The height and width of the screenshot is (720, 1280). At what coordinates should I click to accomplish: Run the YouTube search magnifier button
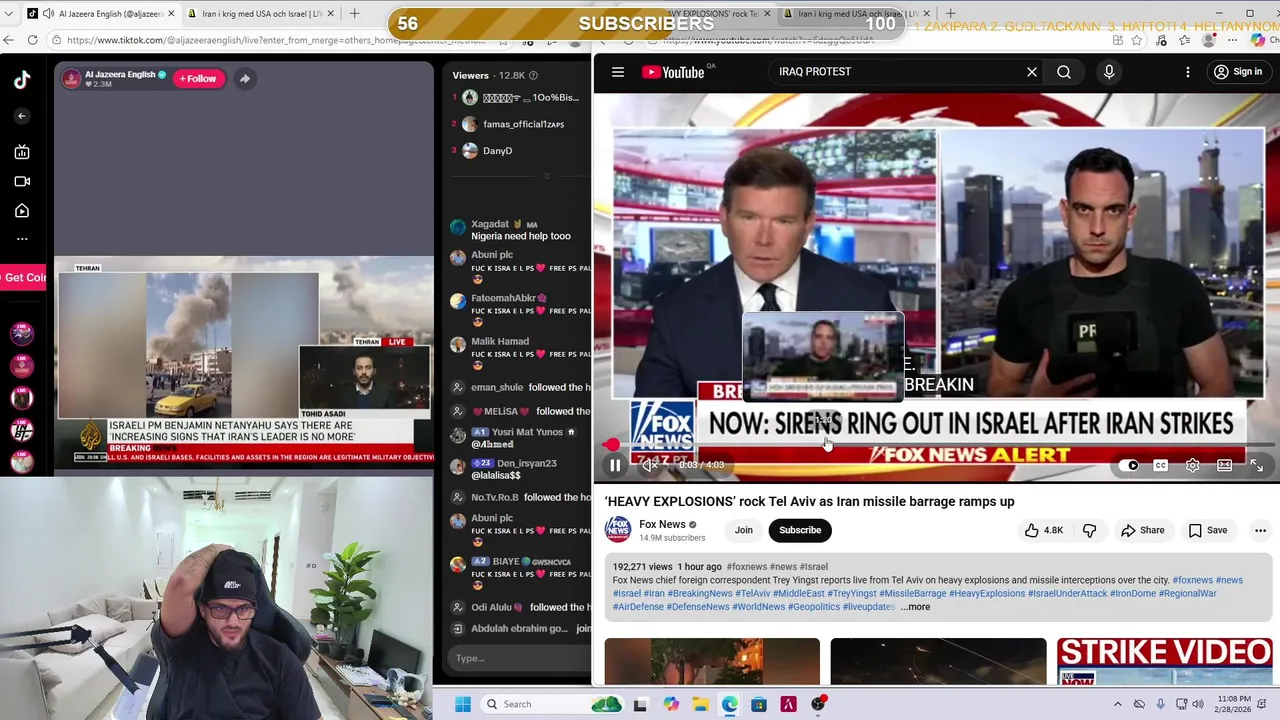point(1064,72)
